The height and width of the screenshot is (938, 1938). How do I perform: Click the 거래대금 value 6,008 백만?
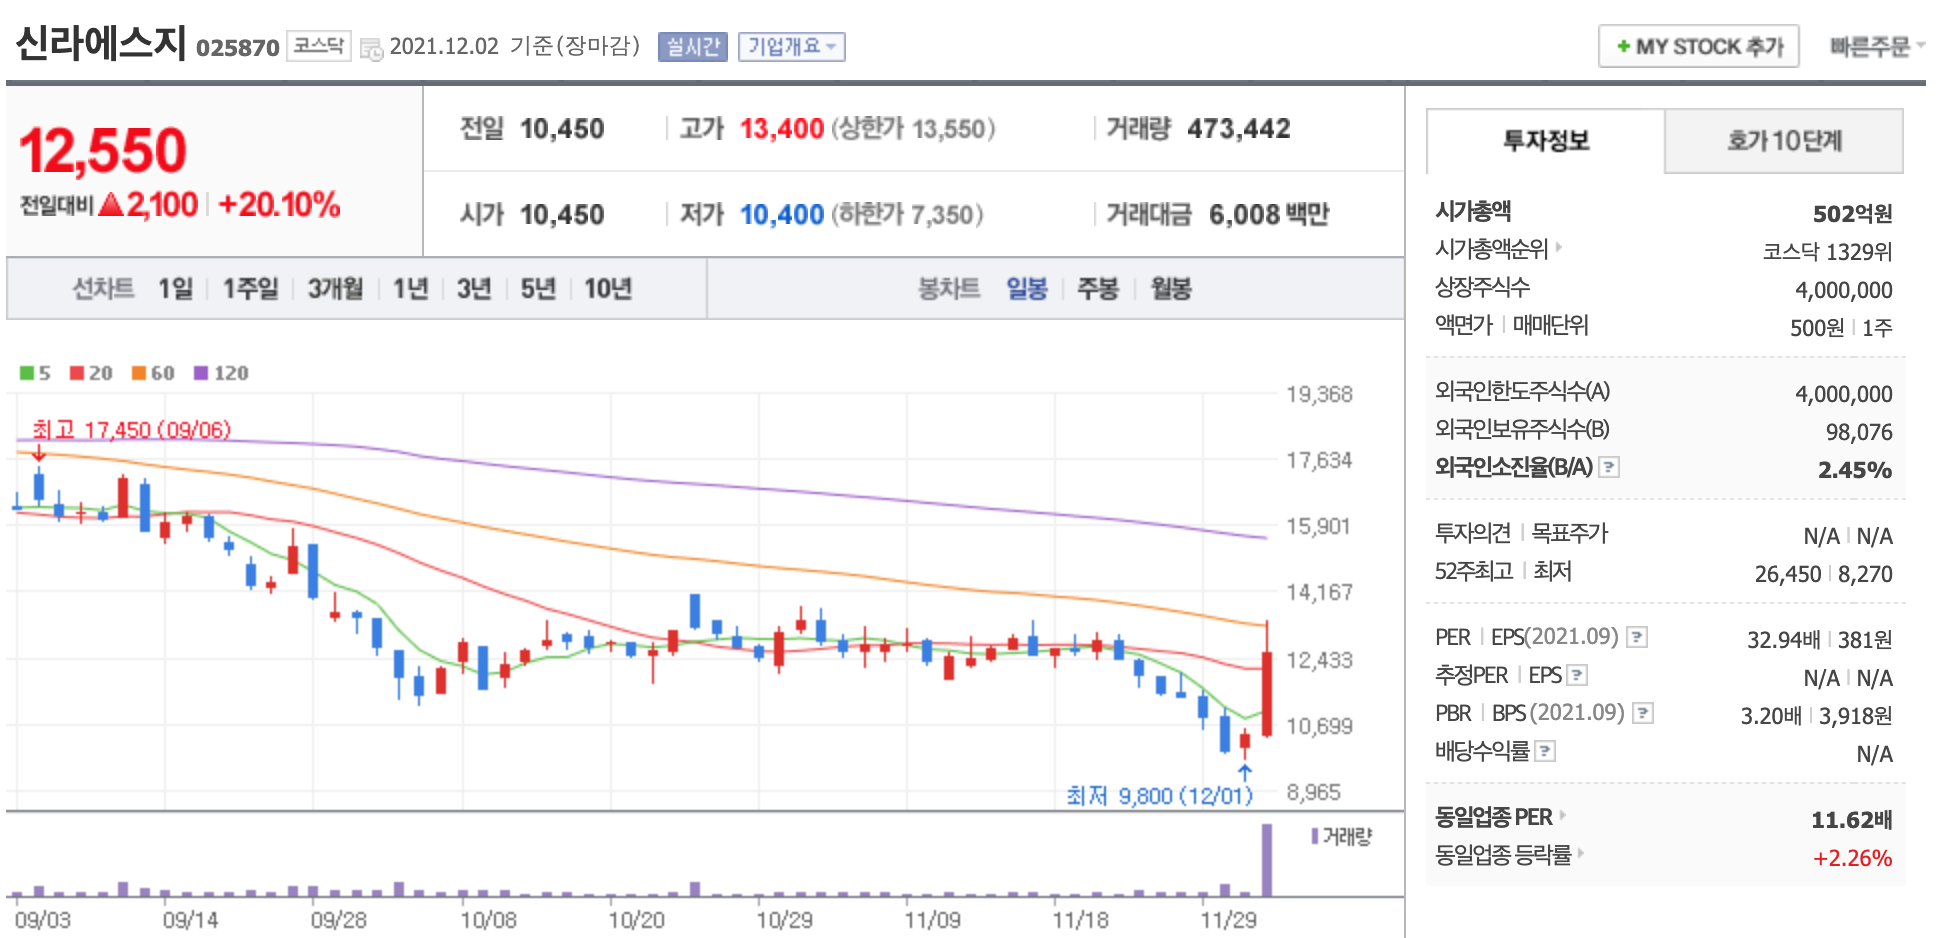[1269, 215]
